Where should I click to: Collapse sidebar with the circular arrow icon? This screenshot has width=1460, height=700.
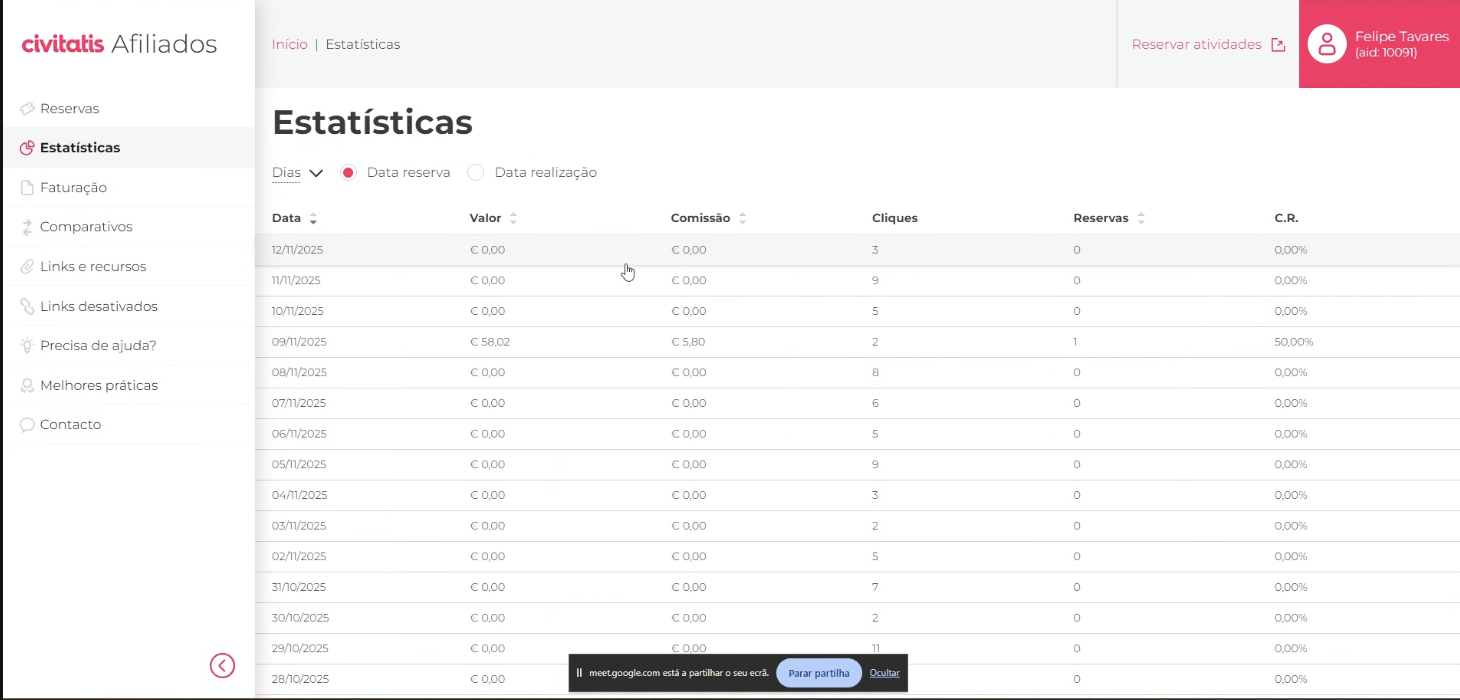pos(222,665)
